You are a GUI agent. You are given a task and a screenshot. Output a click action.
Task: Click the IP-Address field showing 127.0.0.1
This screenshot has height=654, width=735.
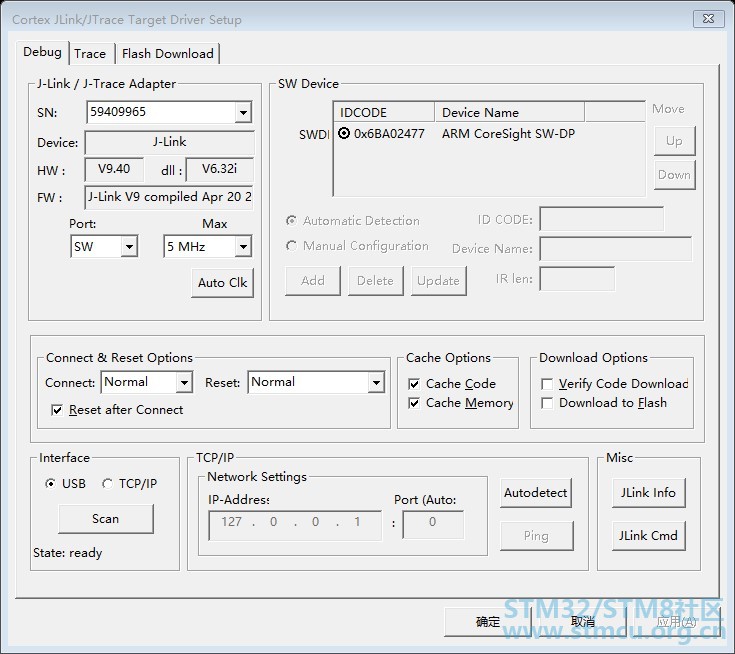[x=295, y=526]
